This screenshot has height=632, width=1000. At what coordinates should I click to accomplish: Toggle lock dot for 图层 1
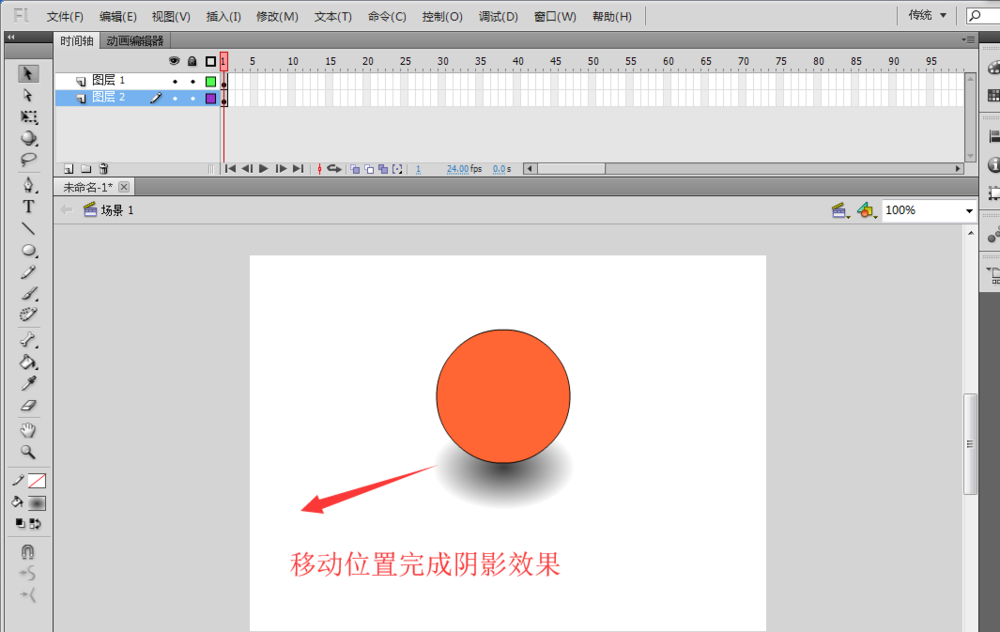tap(193, 82)
